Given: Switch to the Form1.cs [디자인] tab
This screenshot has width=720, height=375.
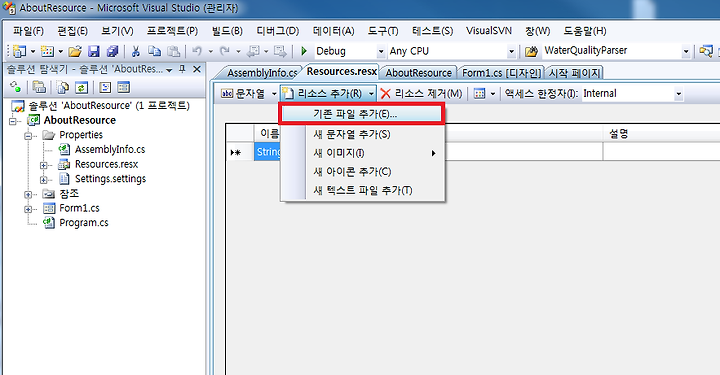Looking at the screenshot, I should [x=501, y=73].
